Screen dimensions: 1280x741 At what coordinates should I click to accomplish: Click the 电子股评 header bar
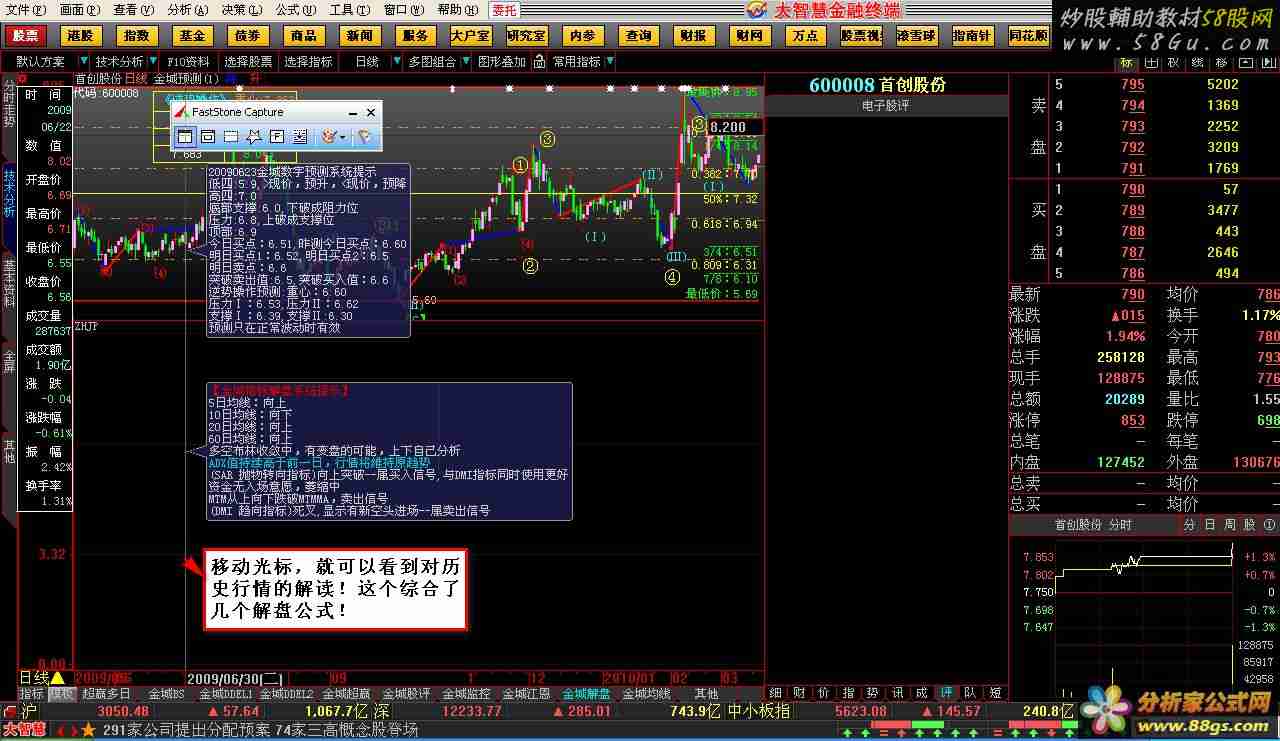pos(886,105)
